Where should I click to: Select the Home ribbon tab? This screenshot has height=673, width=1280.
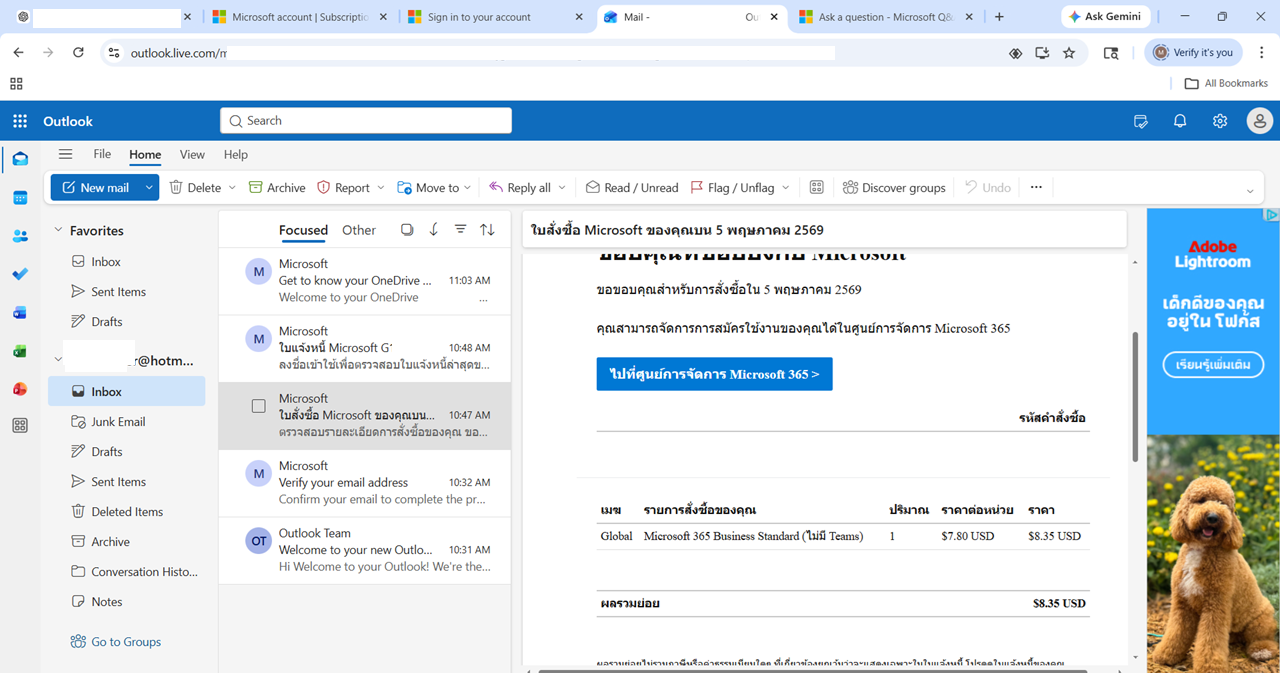(145, 154)
